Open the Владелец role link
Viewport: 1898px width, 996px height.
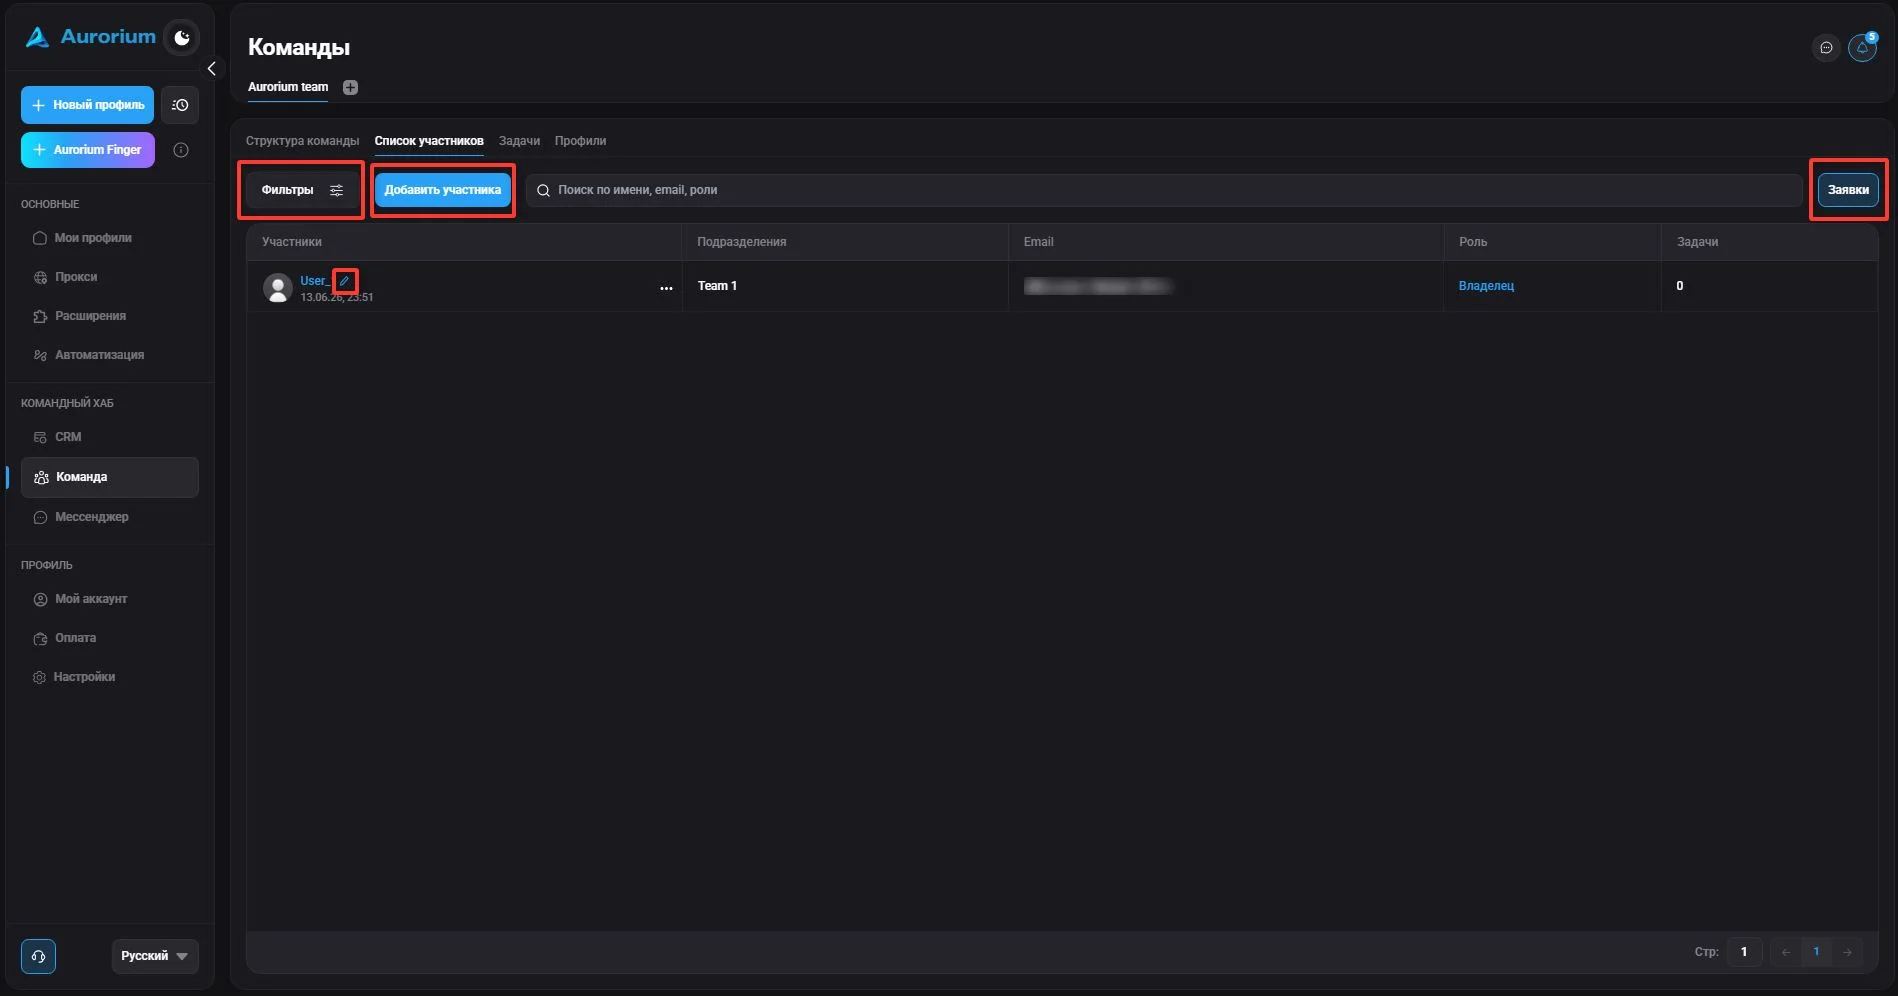pyautogui.click(x=1486, y=286)
